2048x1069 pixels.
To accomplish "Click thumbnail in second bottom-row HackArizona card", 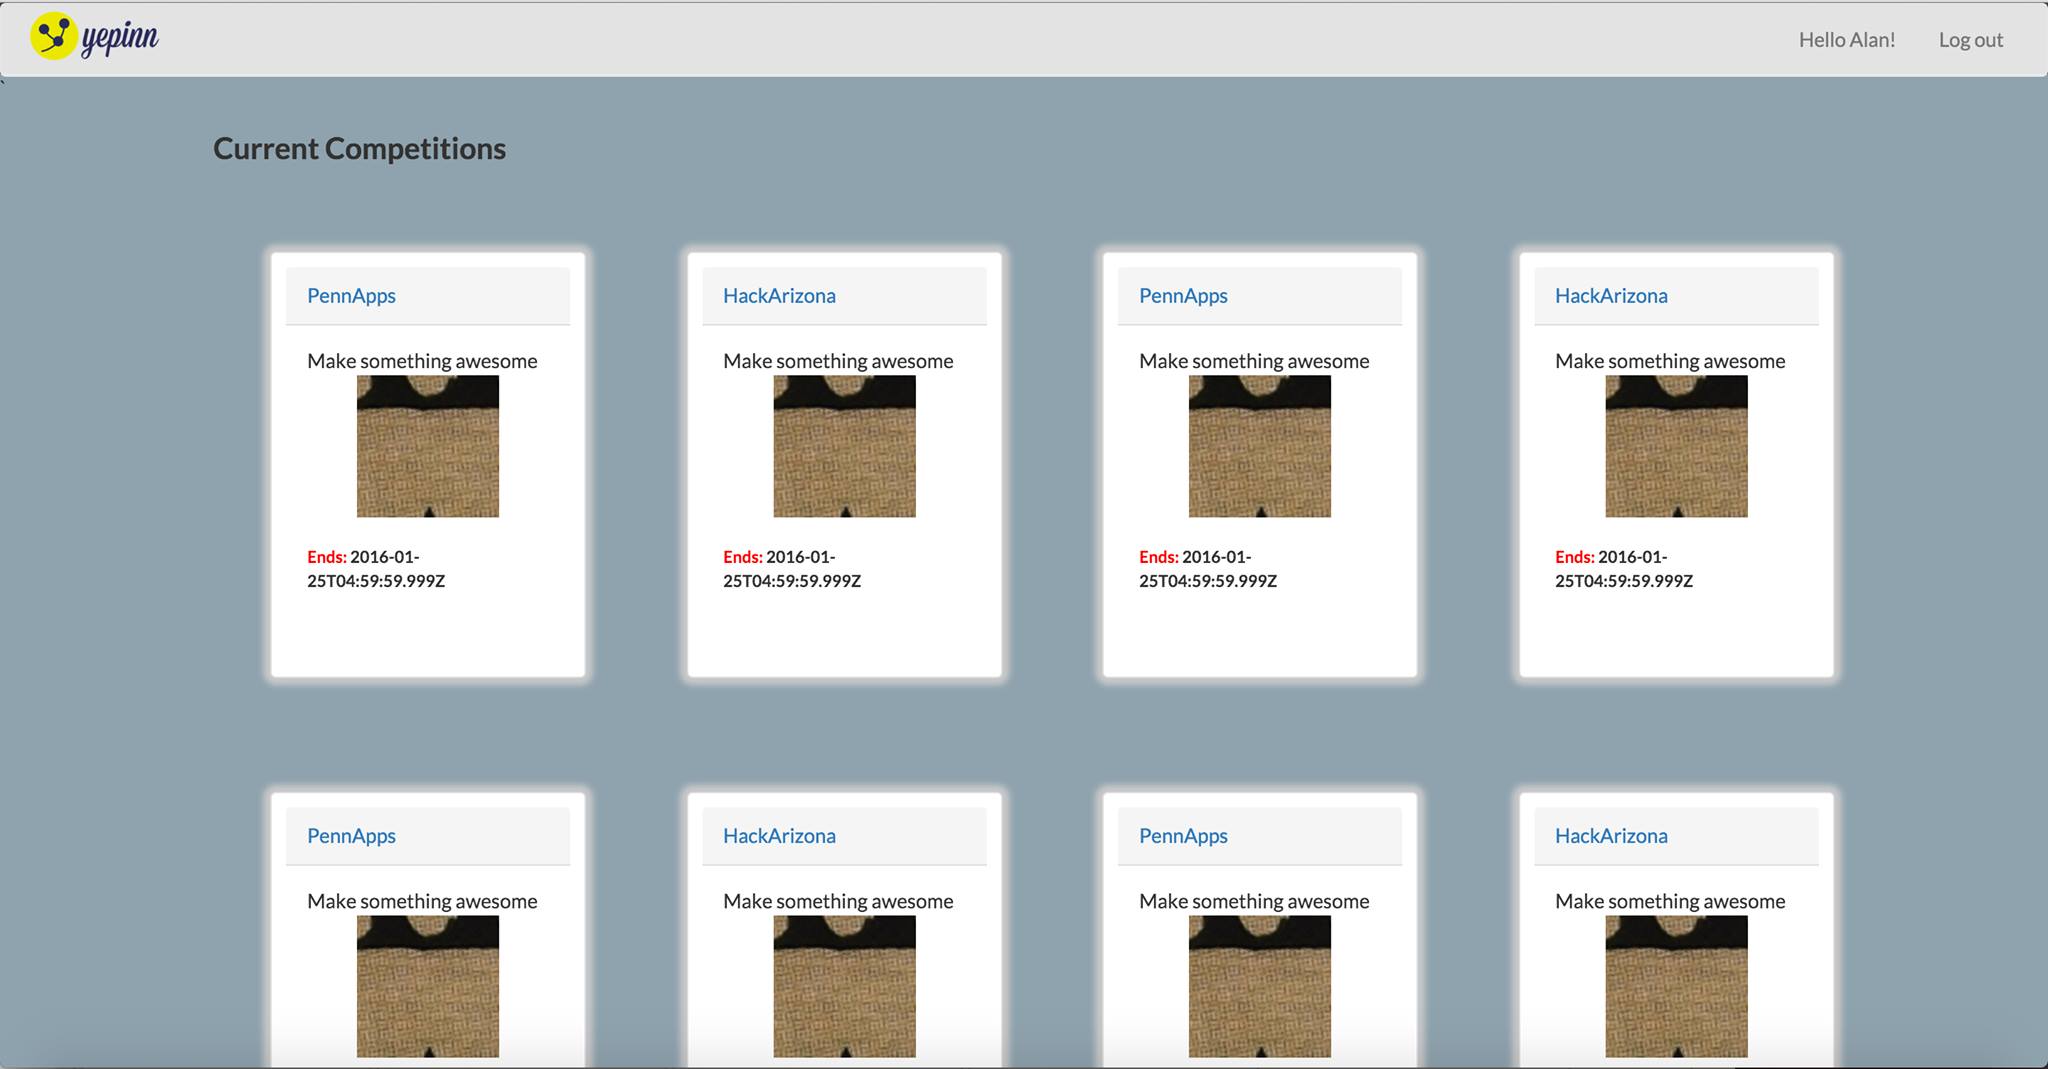I will click(844, 986).
